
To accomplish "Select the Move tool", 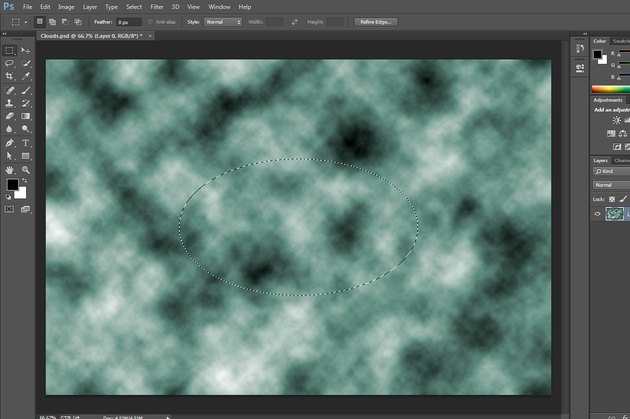I will point(25,50).
